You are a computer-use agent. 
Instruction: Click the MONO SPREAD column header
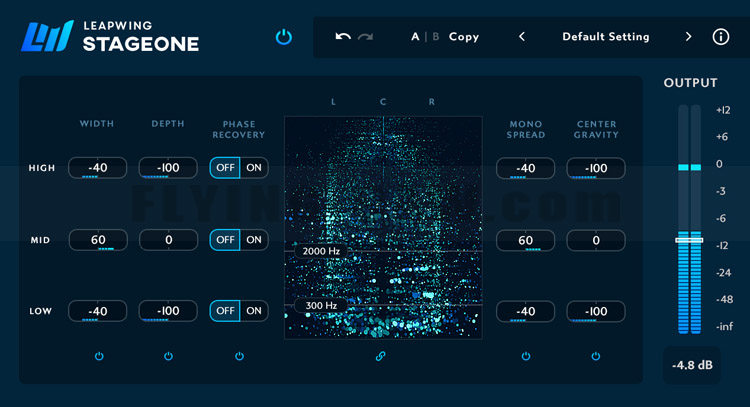pyautogui.click(x=526, y=129)
